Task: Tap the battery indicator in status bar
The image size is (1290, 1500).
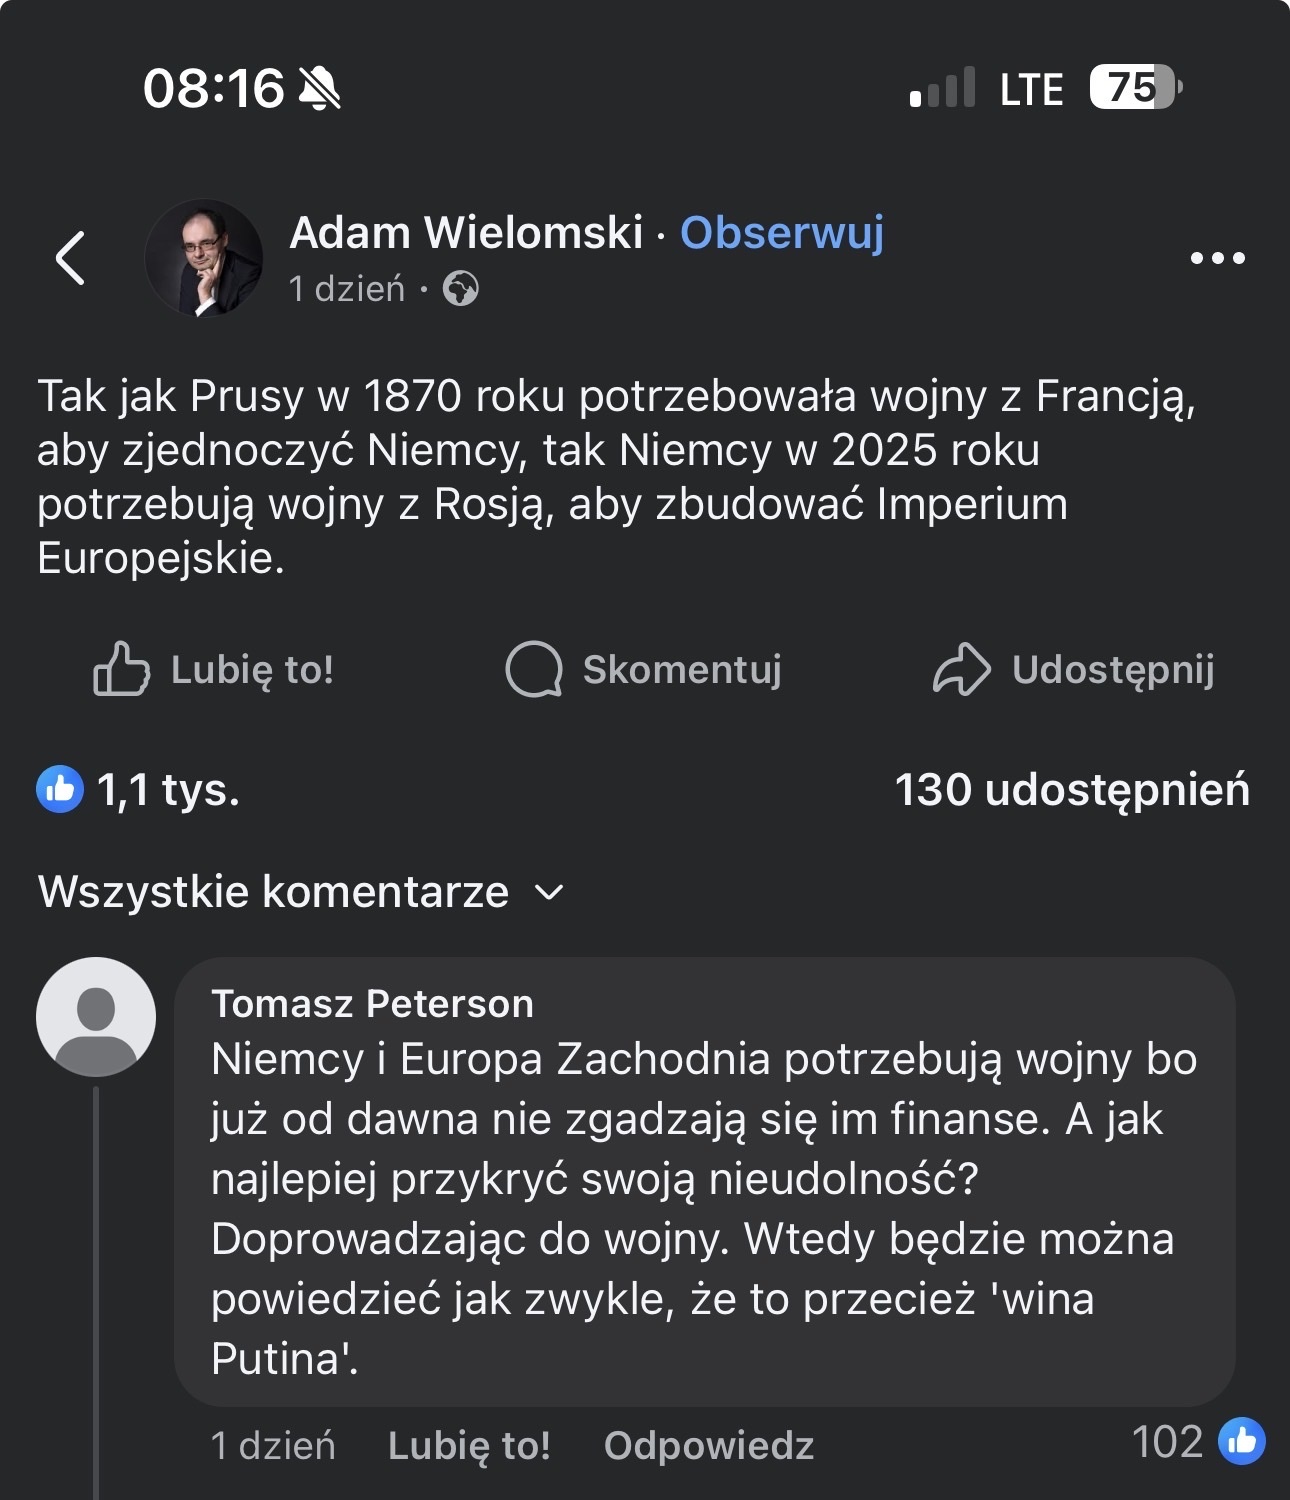Action: (1136, 88)
